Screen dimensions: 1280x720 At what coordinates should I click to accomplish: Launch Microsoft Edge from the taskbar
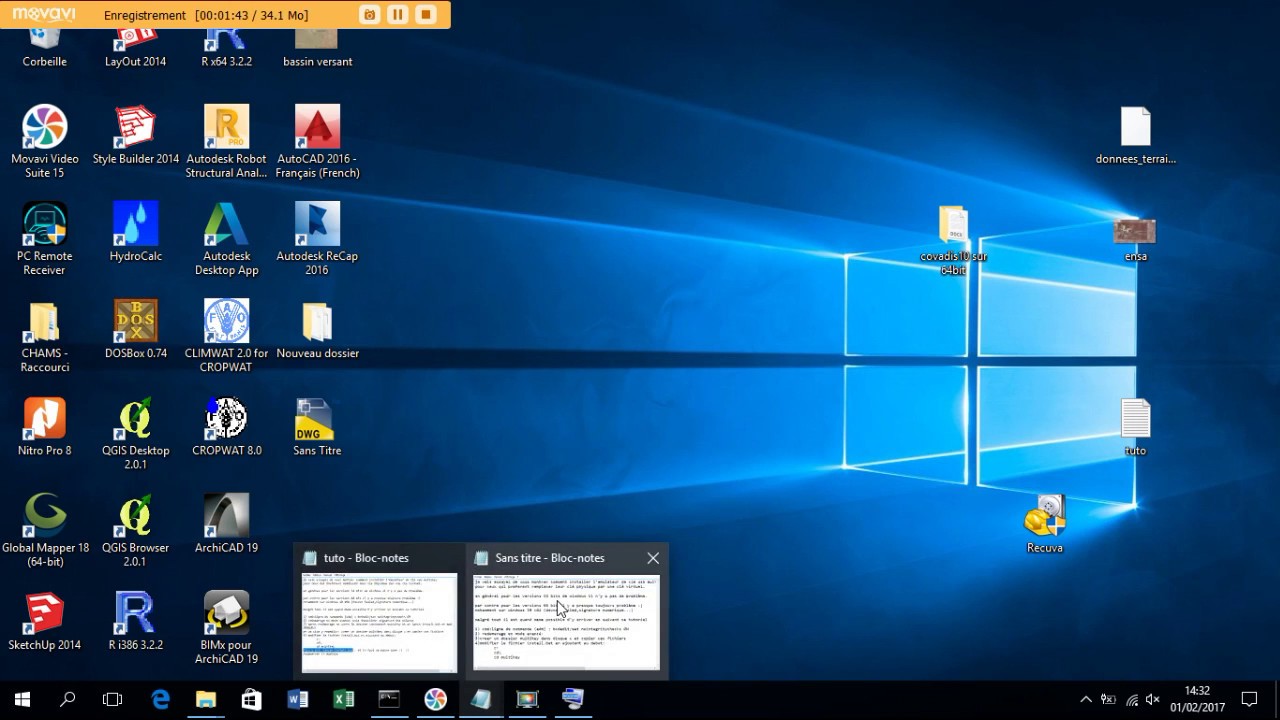pos(160,700)
